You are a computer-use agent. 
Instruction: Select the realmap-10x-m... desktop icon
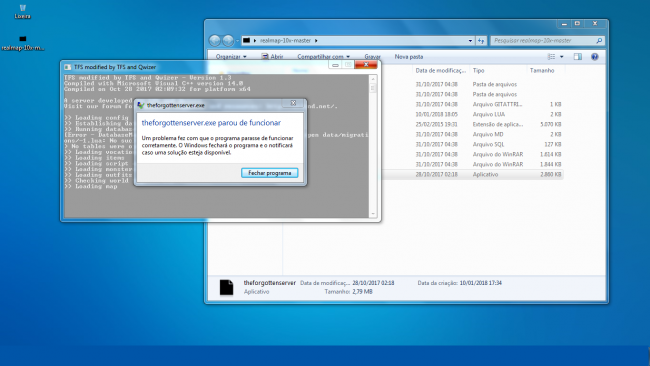click(x=22, y=44)
